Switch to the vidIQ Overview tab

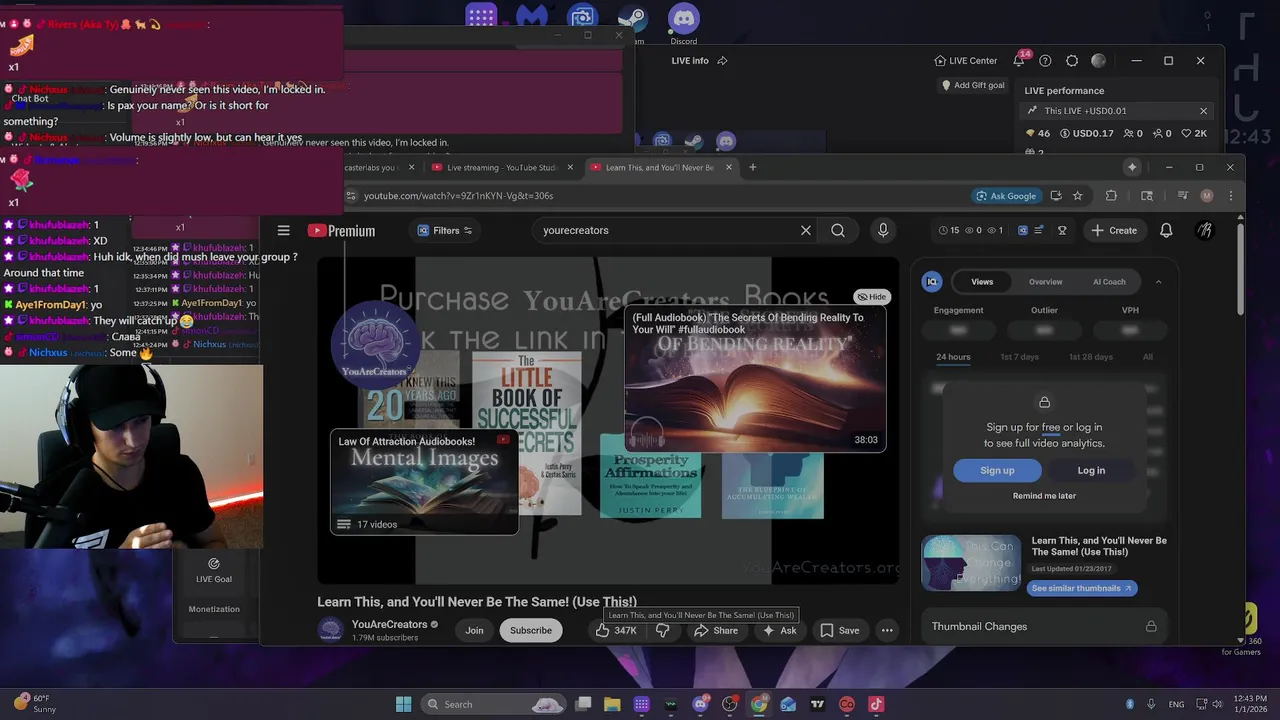click(1046, 282)
